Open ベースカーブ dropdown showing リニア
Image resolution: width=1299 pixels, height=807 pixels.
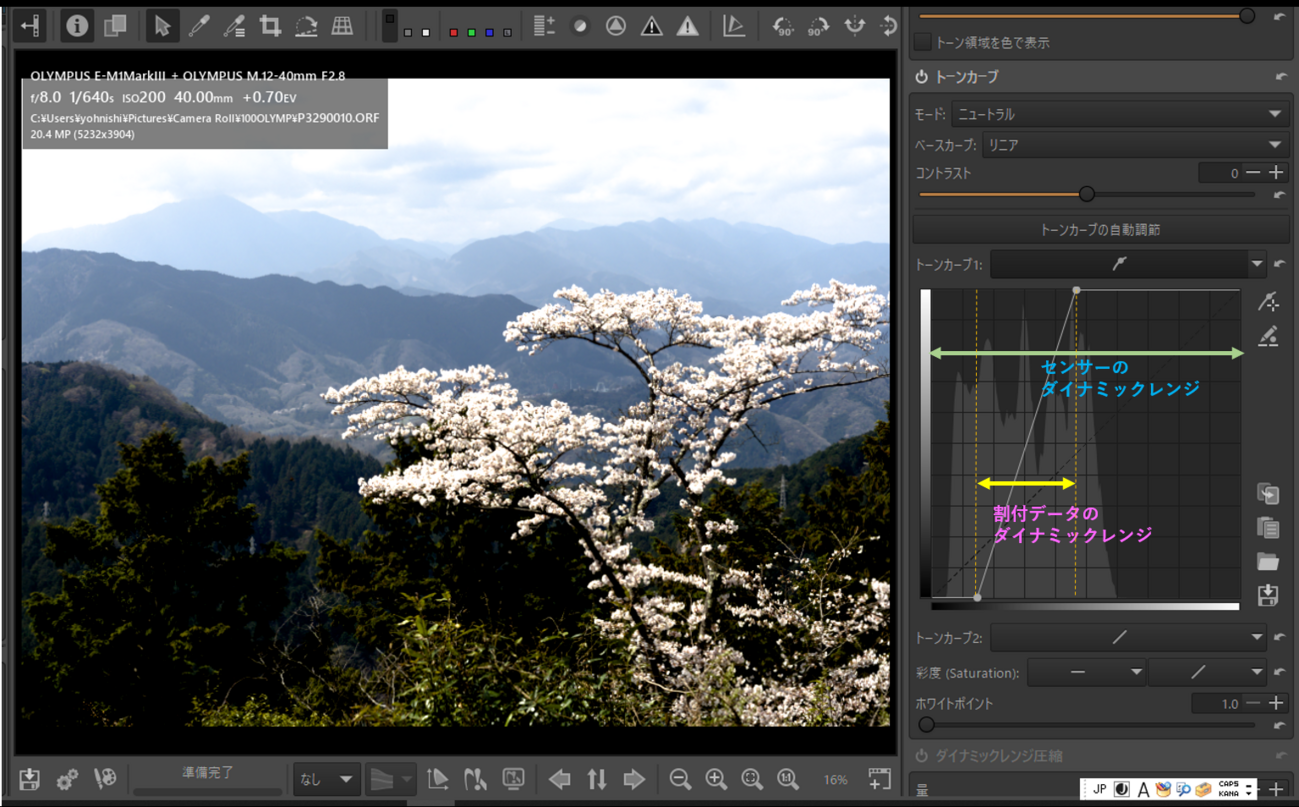coord(1133,145)
